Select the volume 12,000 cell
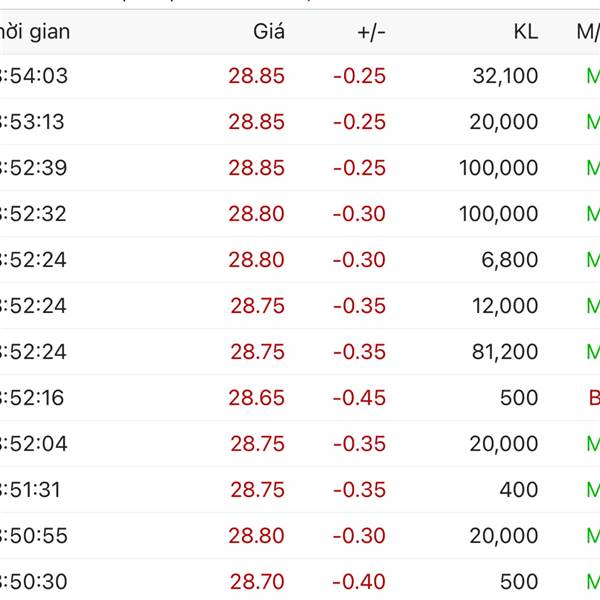 (x=505, y=305)
